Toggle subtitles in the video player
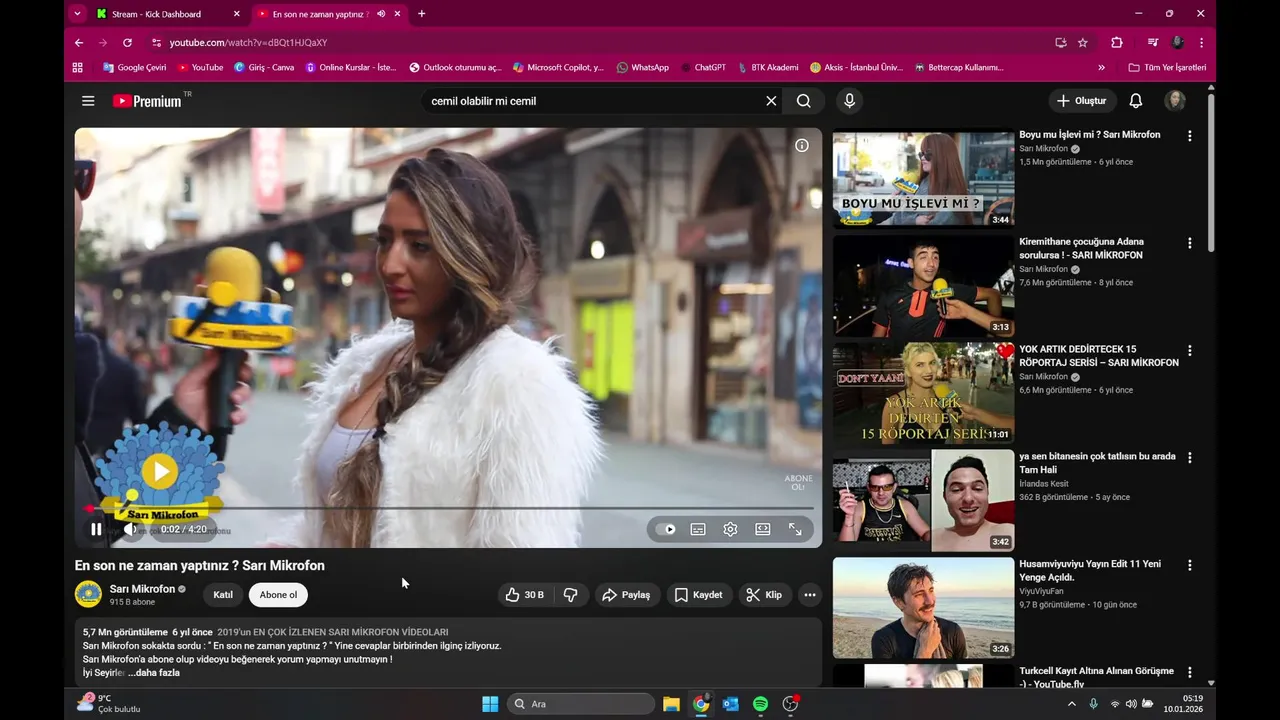The width and height of the screenshot is (1280, 720). (698, 529)
